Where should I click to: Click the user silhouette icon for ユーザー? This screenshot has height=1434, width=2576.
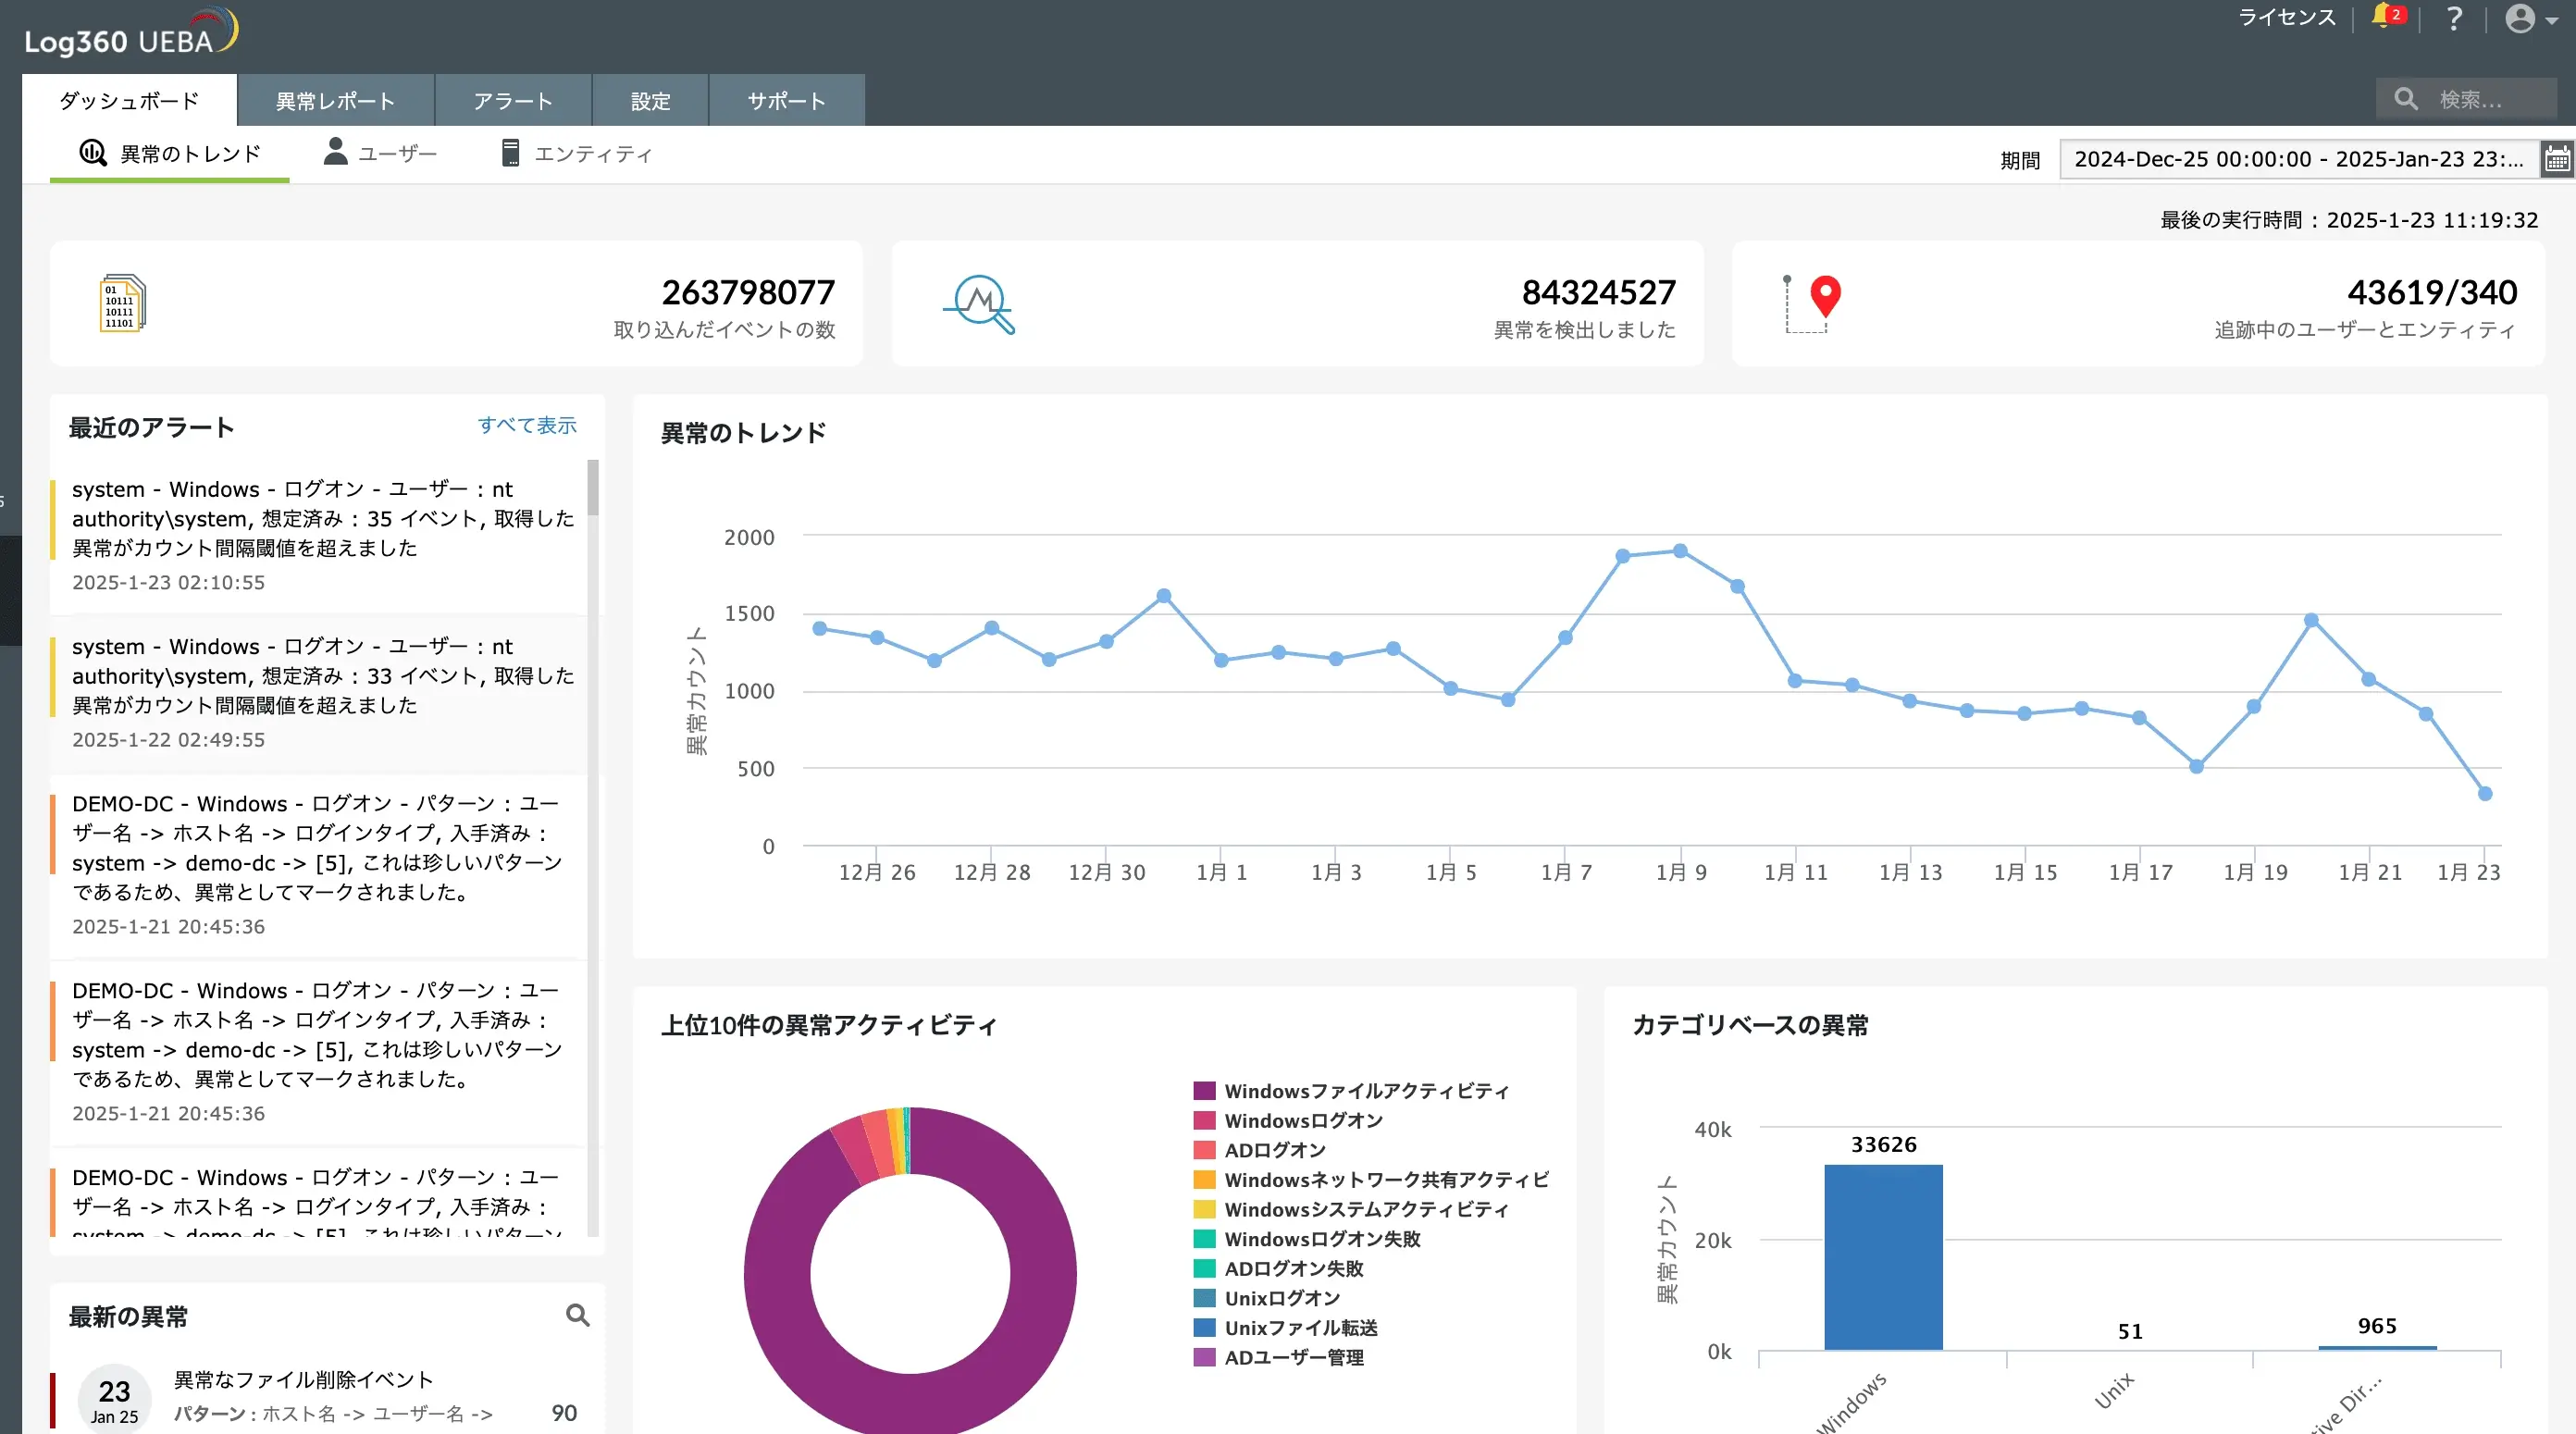click(x=335, y=152)
